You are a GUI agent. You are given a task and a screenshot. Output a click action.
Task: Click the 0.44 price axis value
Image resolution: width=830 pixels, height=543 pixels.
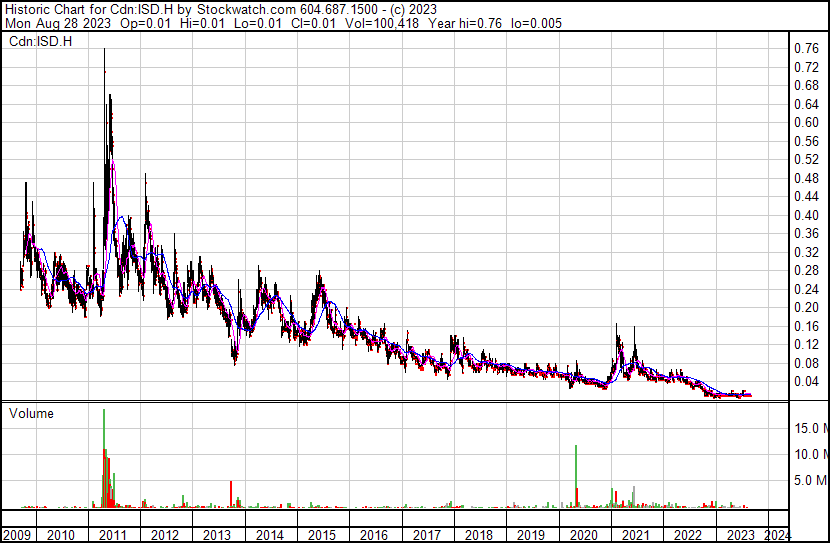point(807,196)
